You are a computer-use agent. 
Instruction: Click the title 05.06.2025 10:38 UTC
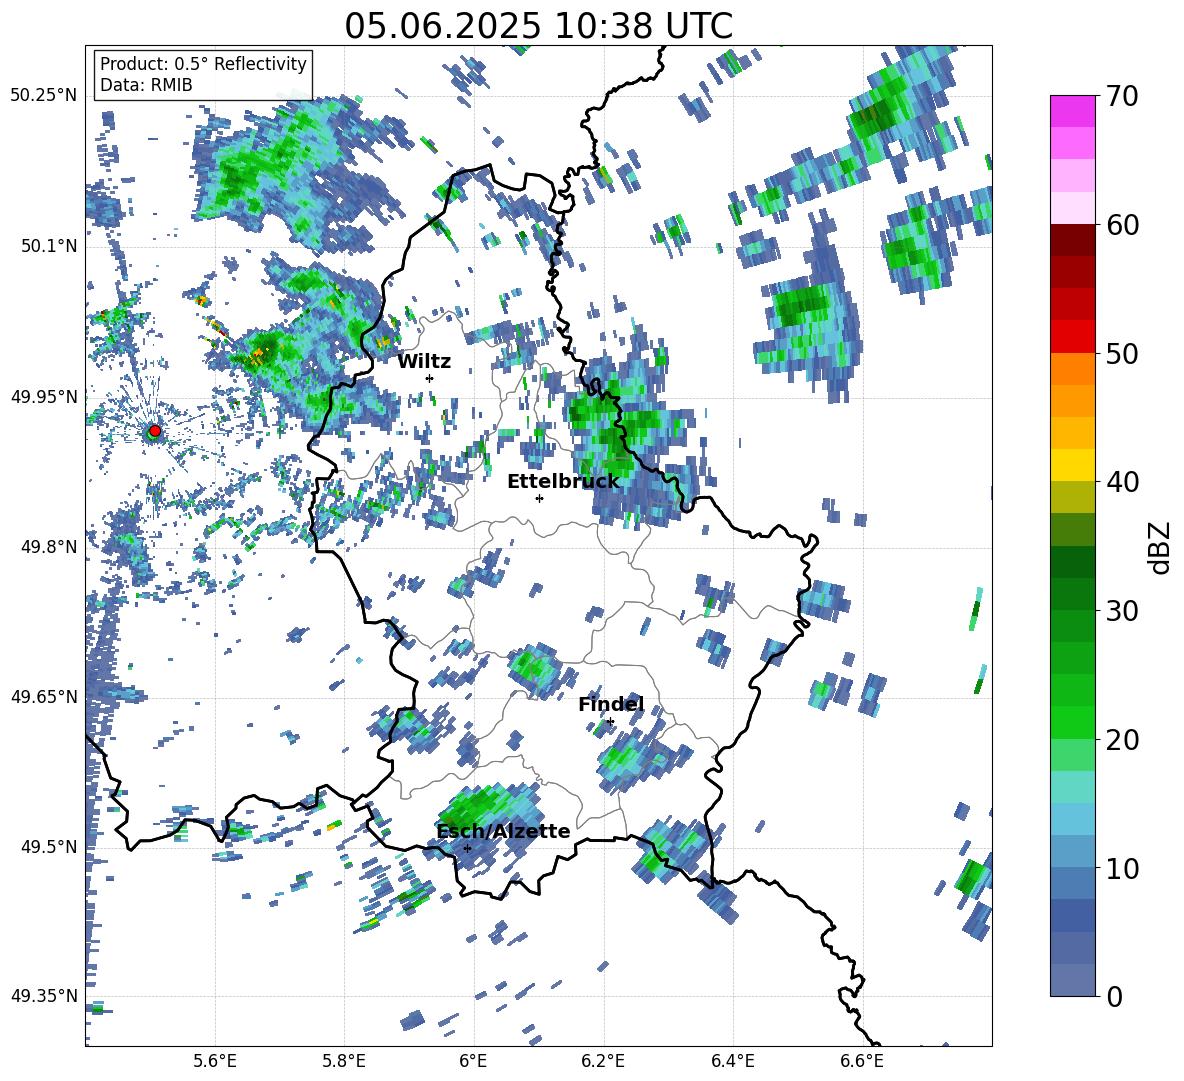[538, 26]
